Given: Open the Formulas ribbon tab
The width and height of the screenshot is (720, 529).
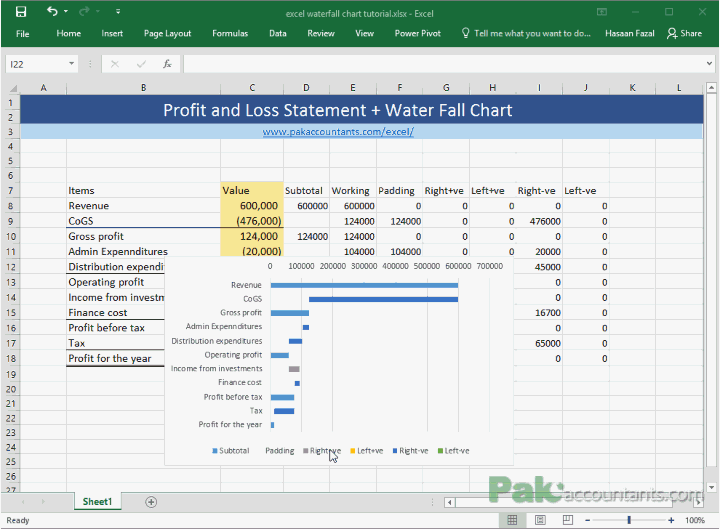Looking at the screenshot, I should pos(230,34).
